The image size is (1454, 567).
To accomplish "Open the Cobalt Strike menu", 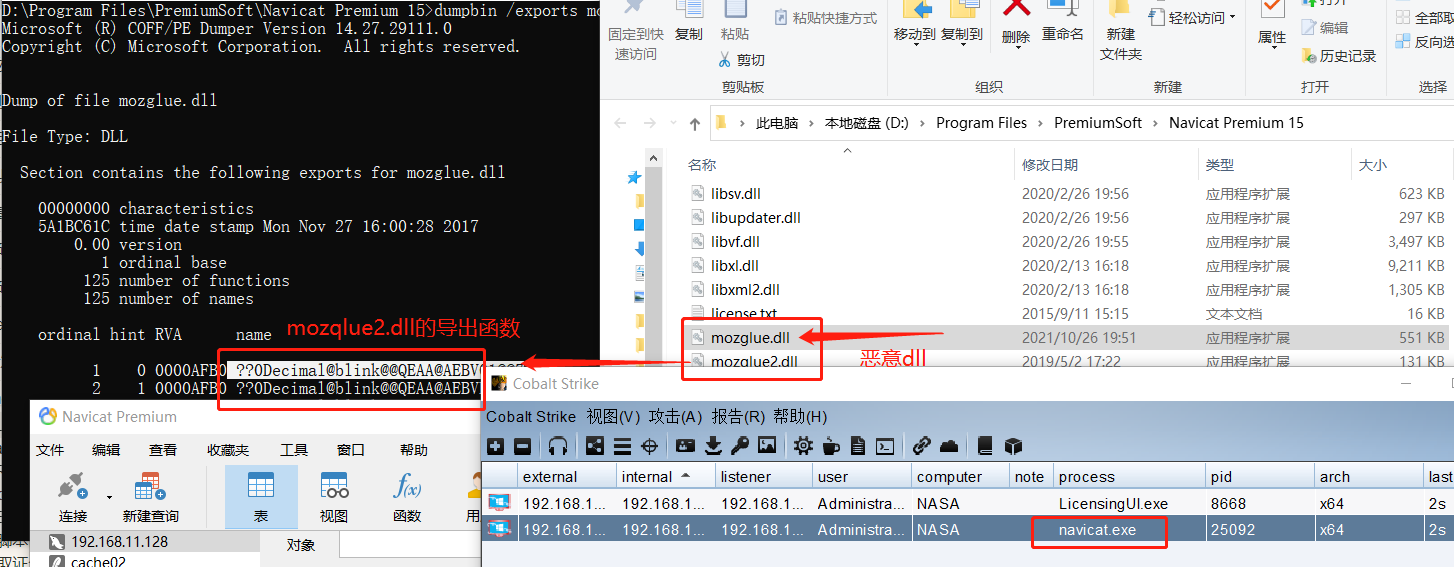I will [x=531, y=416].
